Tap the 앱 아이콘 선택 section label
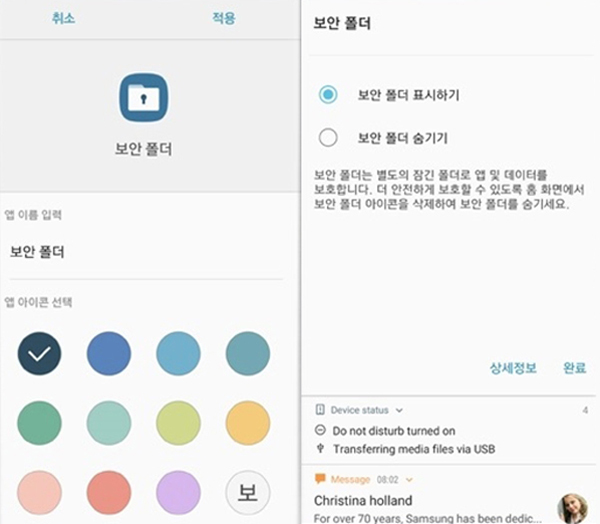This screenshot has height=524, width=600. pyautogui.click(x=38, y=302)
